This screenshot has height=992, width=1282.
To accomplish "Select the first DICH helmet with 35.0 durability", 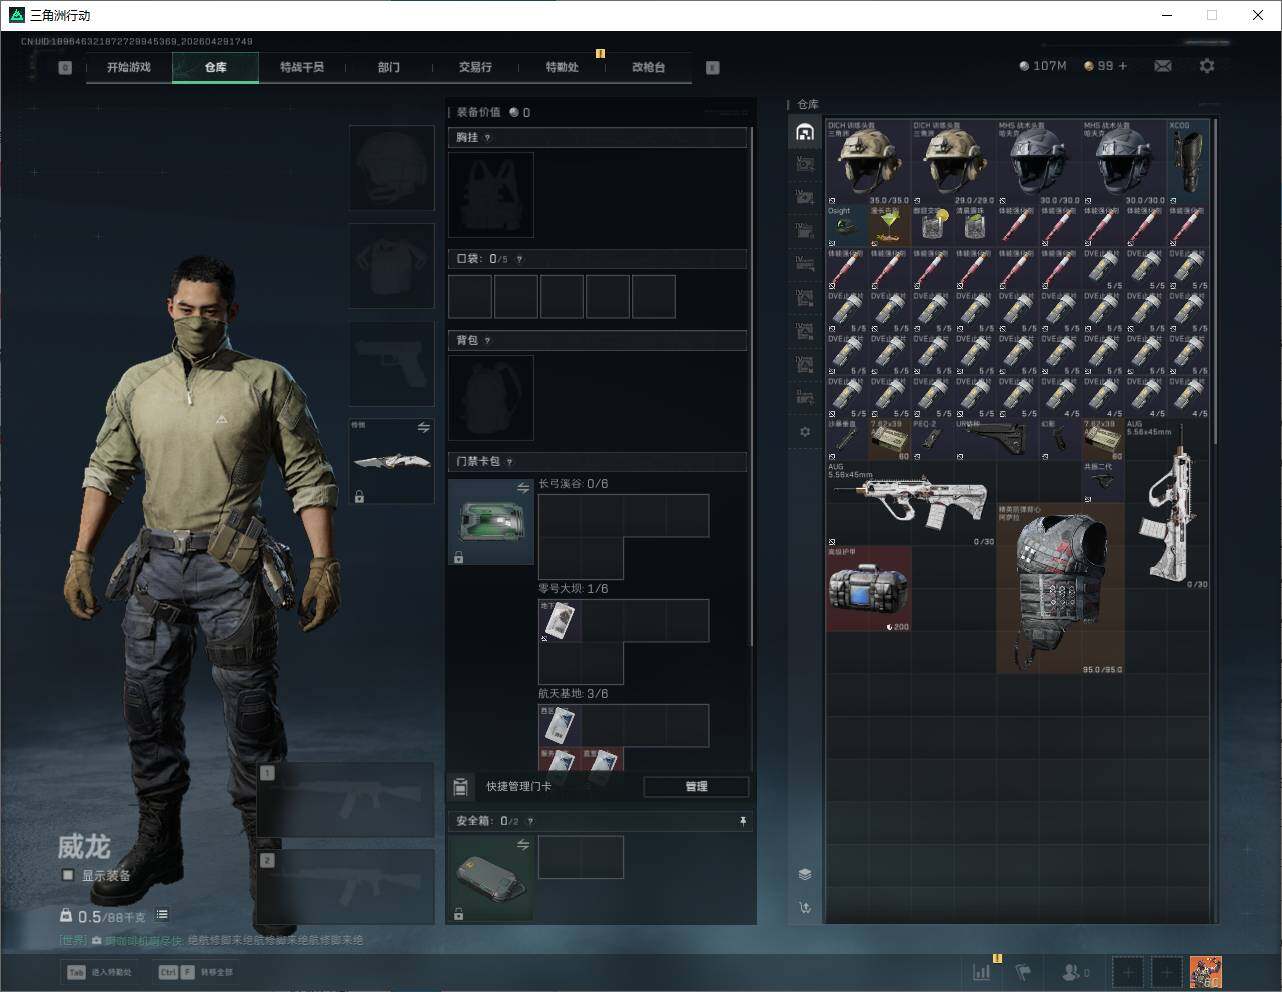I will click(x=868, y=162).
